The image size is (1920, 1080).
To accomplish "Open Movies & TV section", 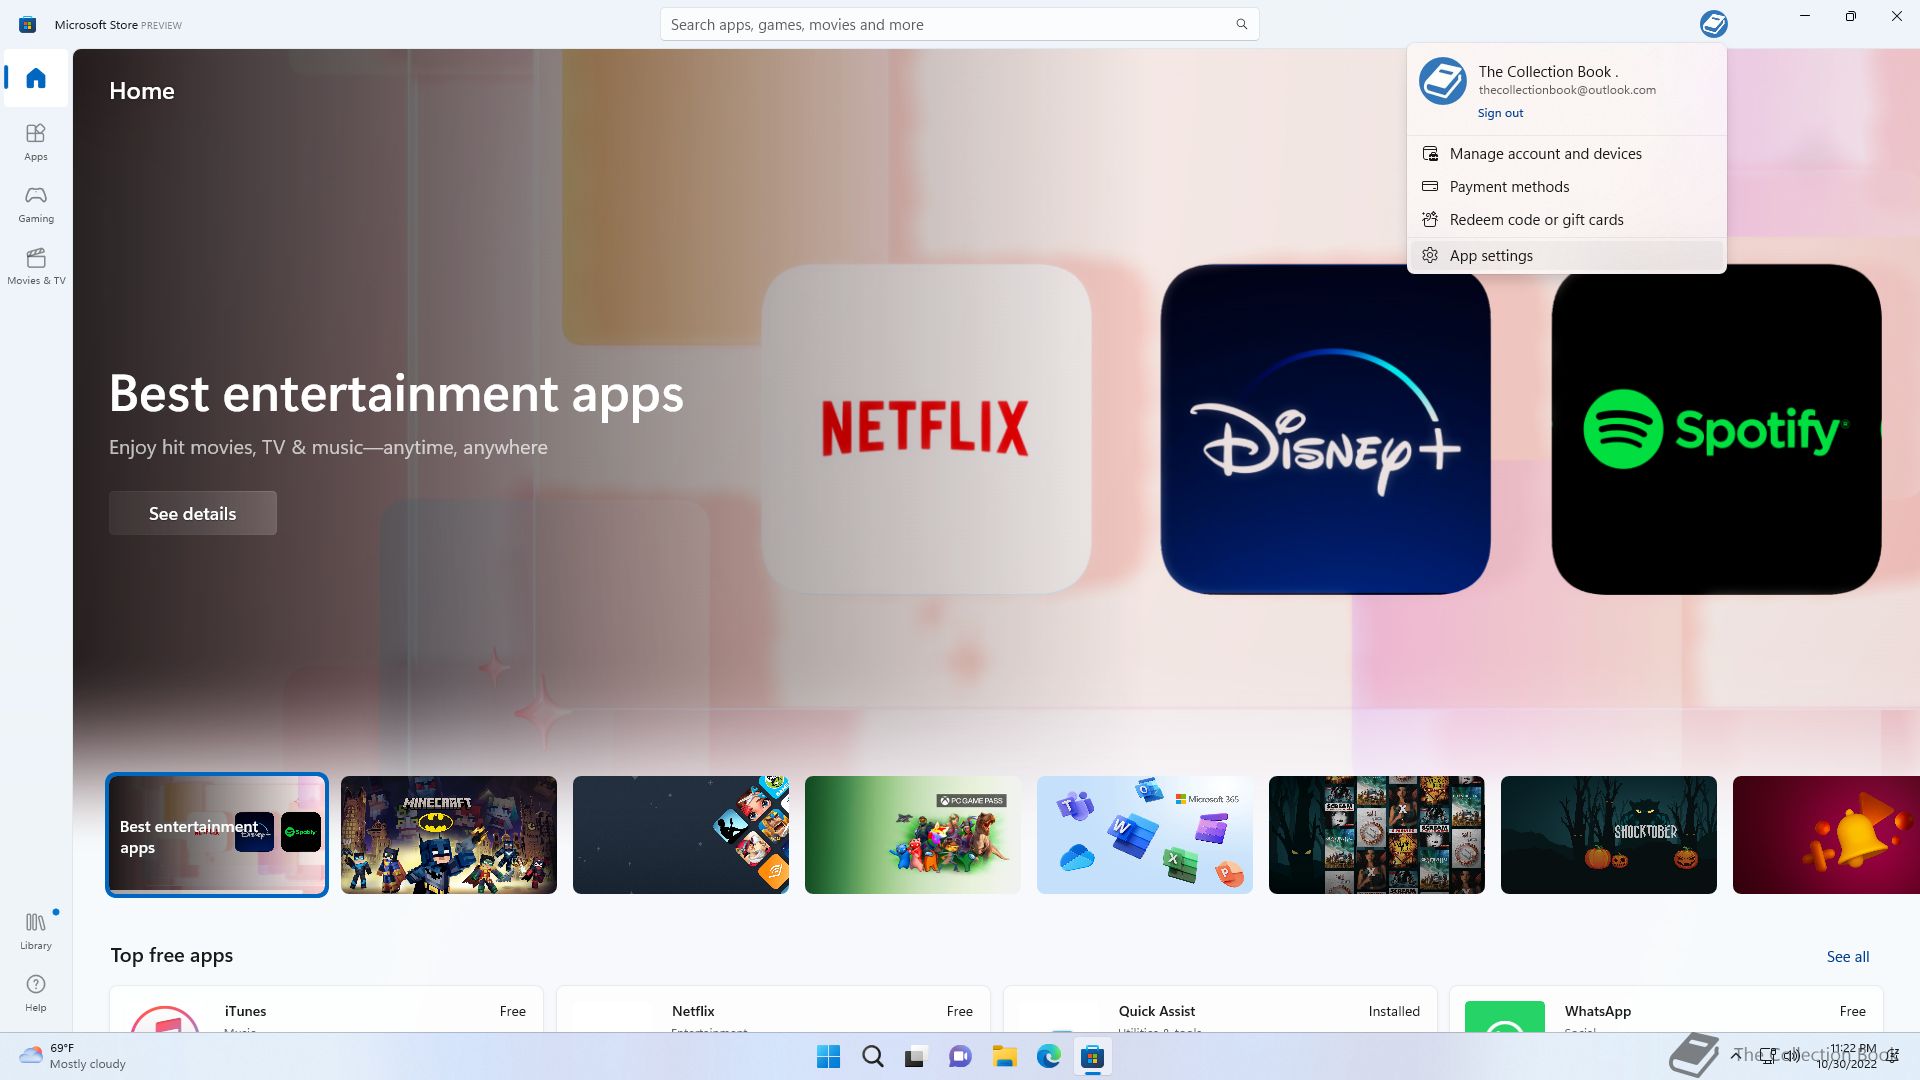I will point(36,266).
